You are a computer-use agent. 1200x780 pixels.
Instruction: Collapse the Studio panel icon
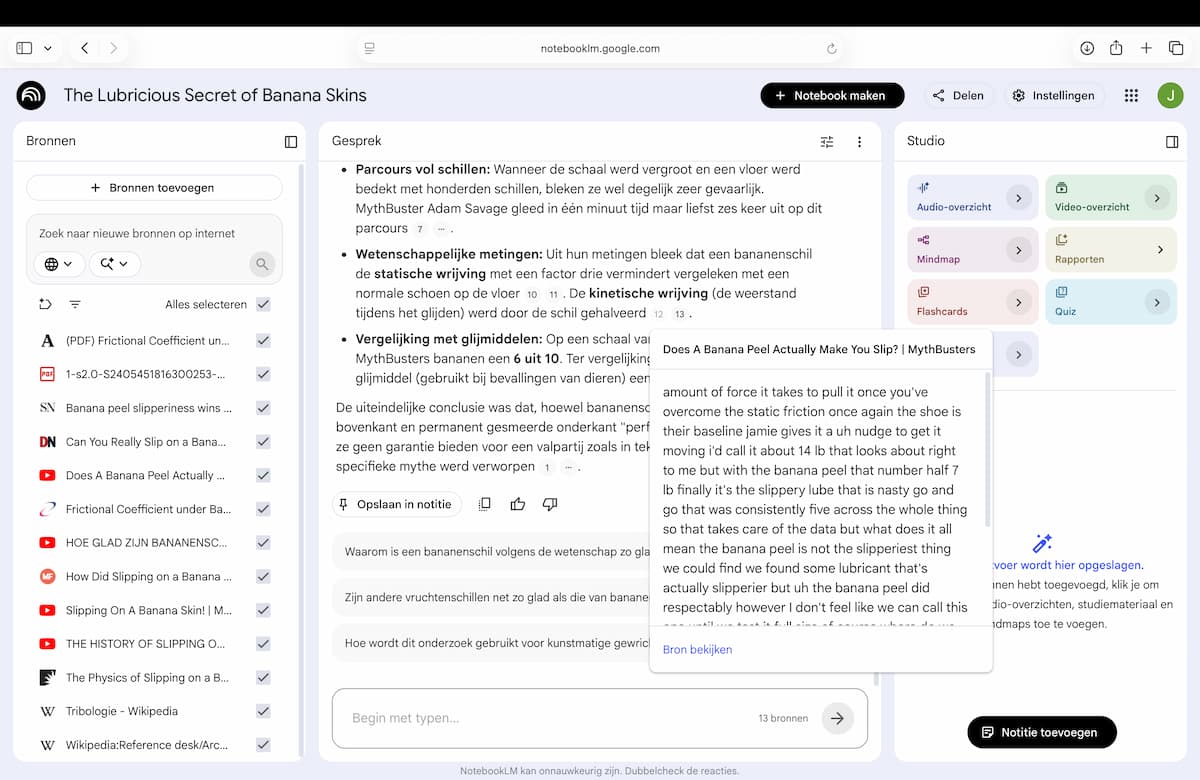point(1172,142)
